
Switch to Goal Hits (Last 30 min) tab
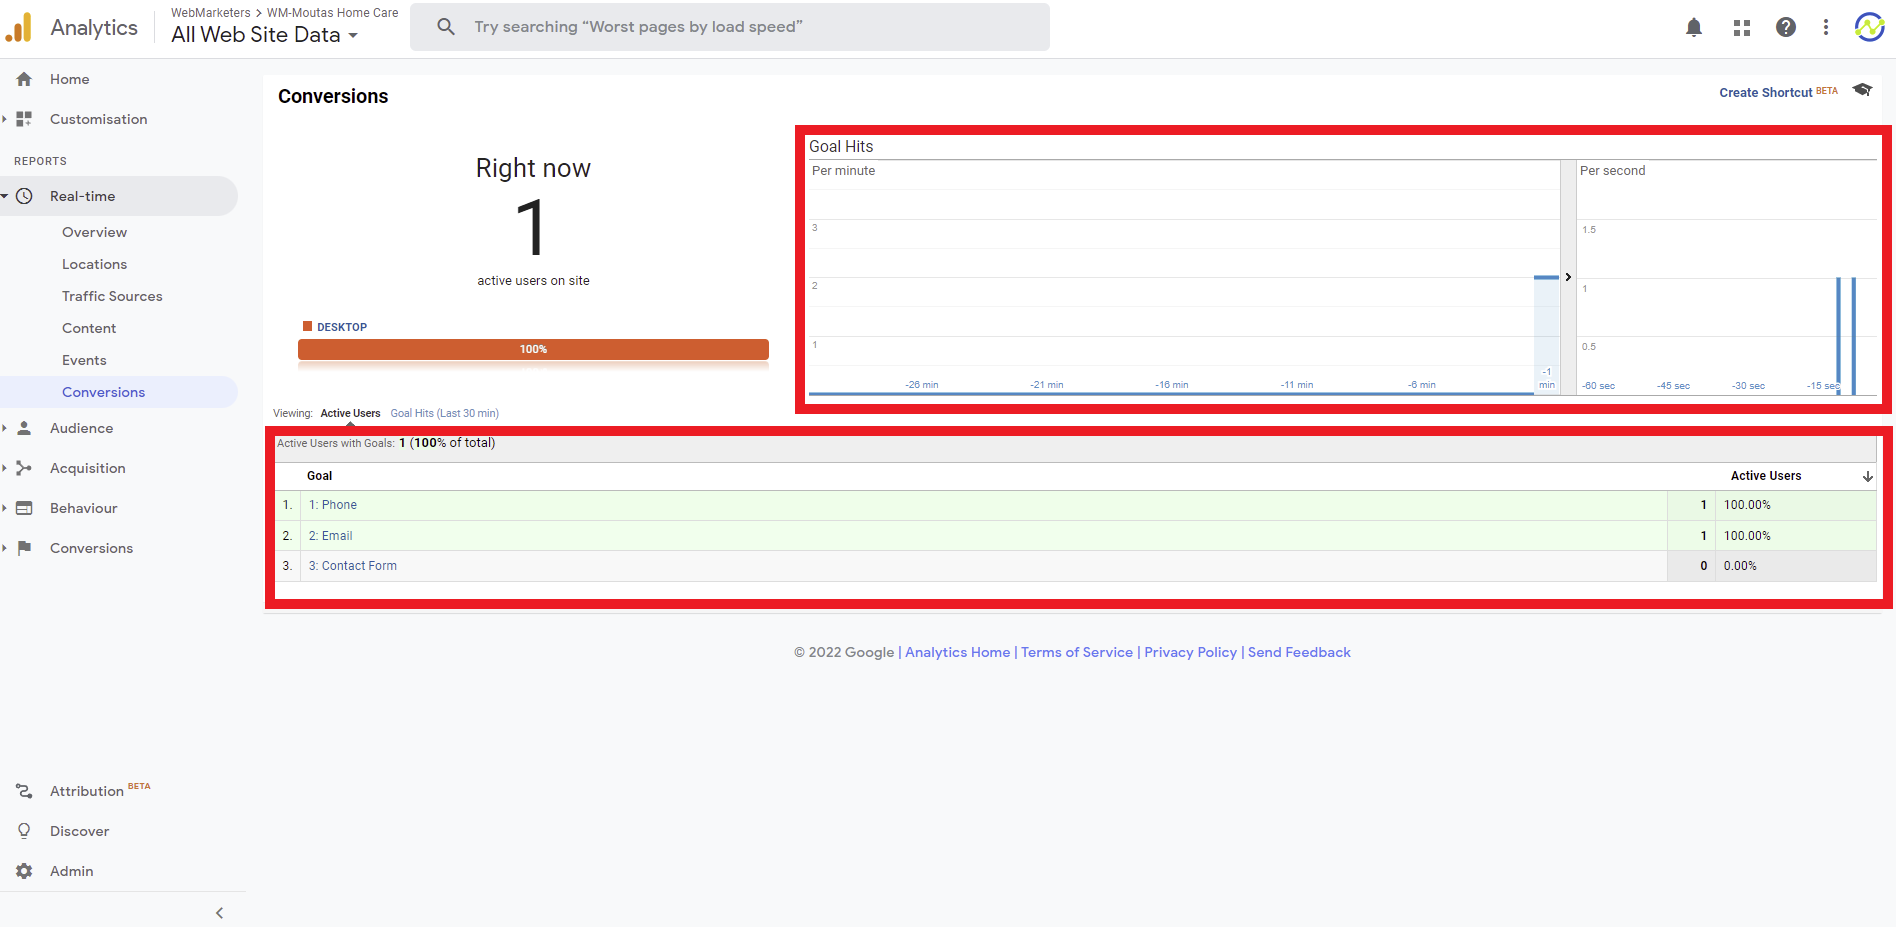coord(444,413)
